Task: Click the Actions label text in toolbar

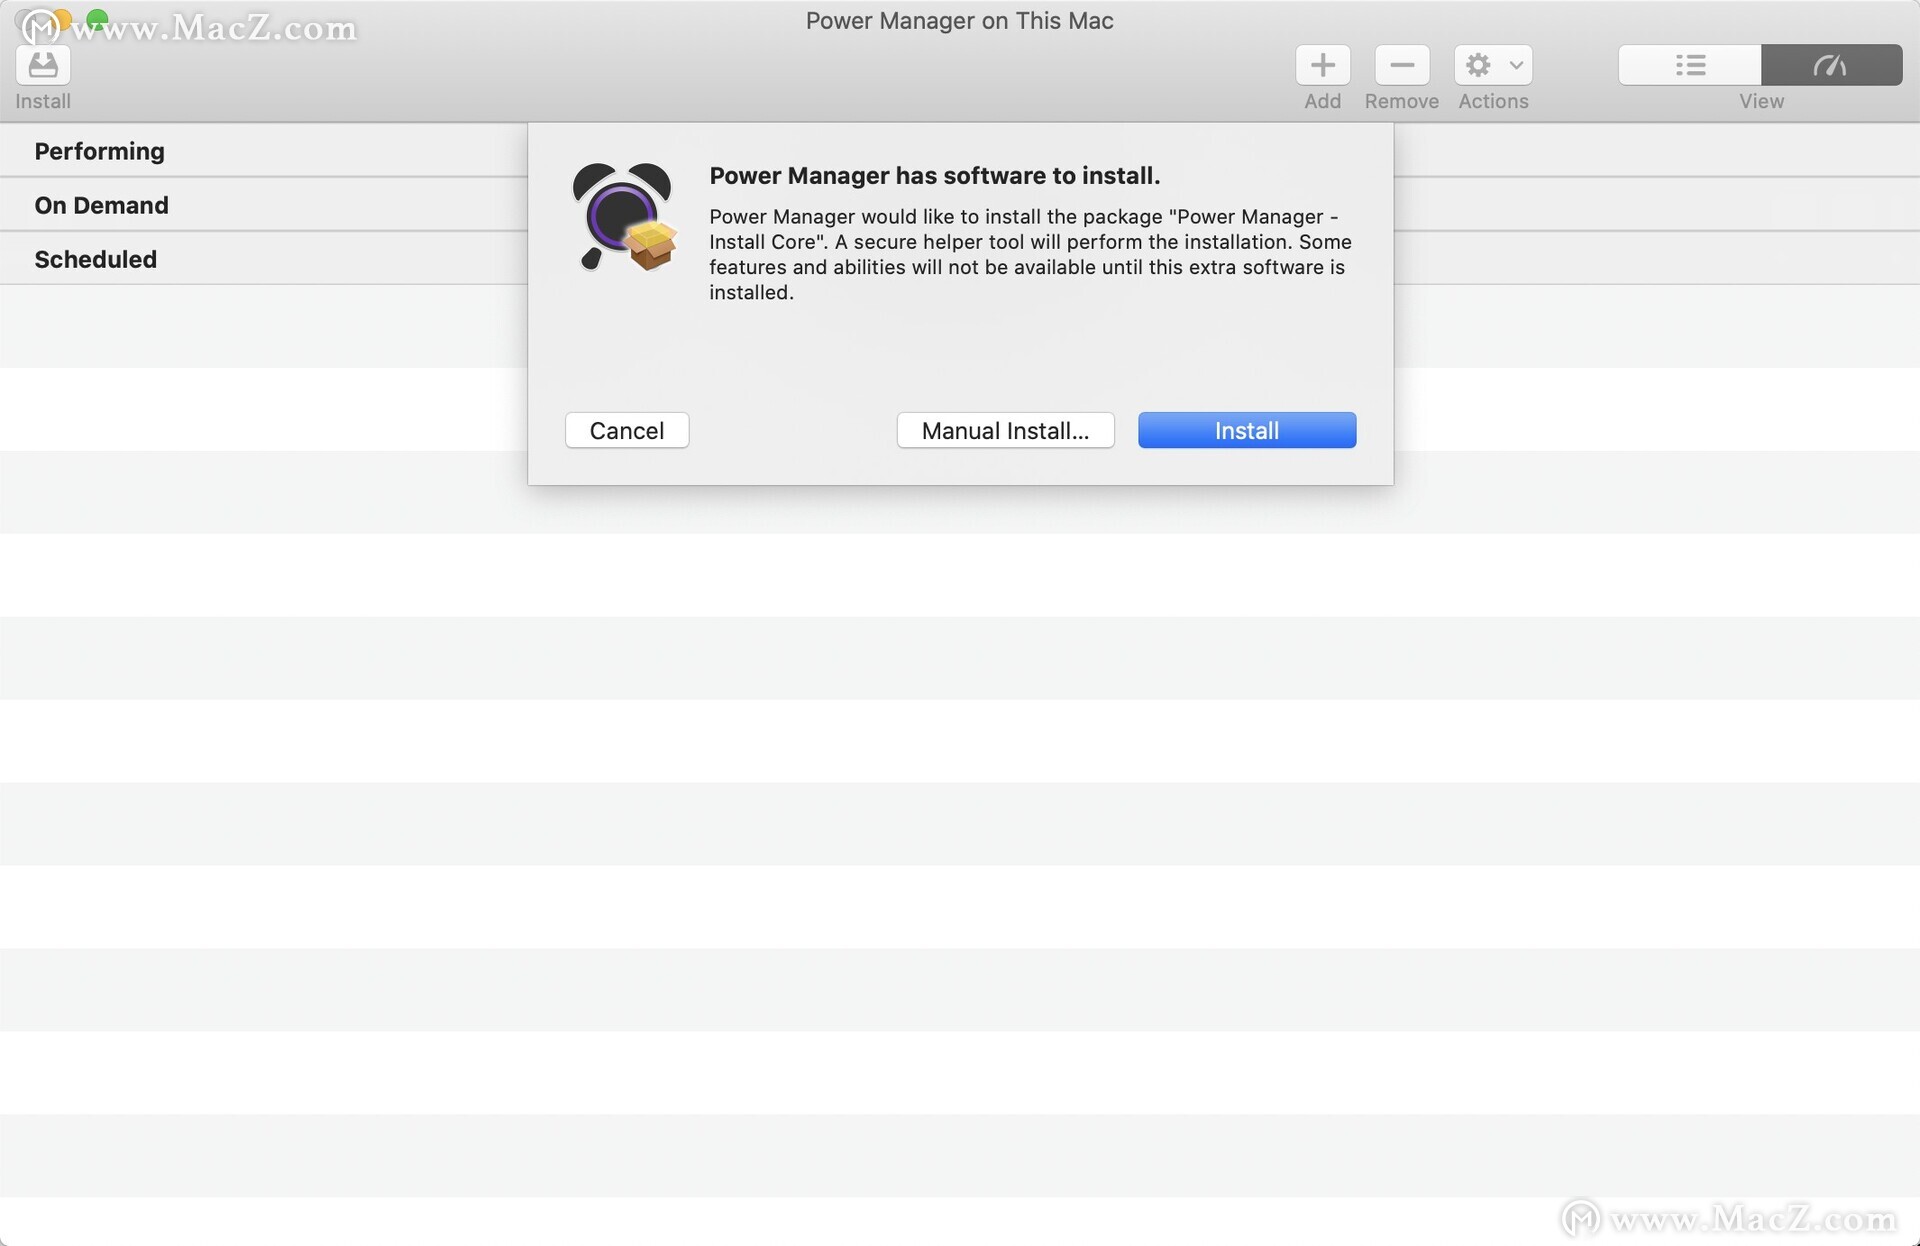Action: [1492, 101]
